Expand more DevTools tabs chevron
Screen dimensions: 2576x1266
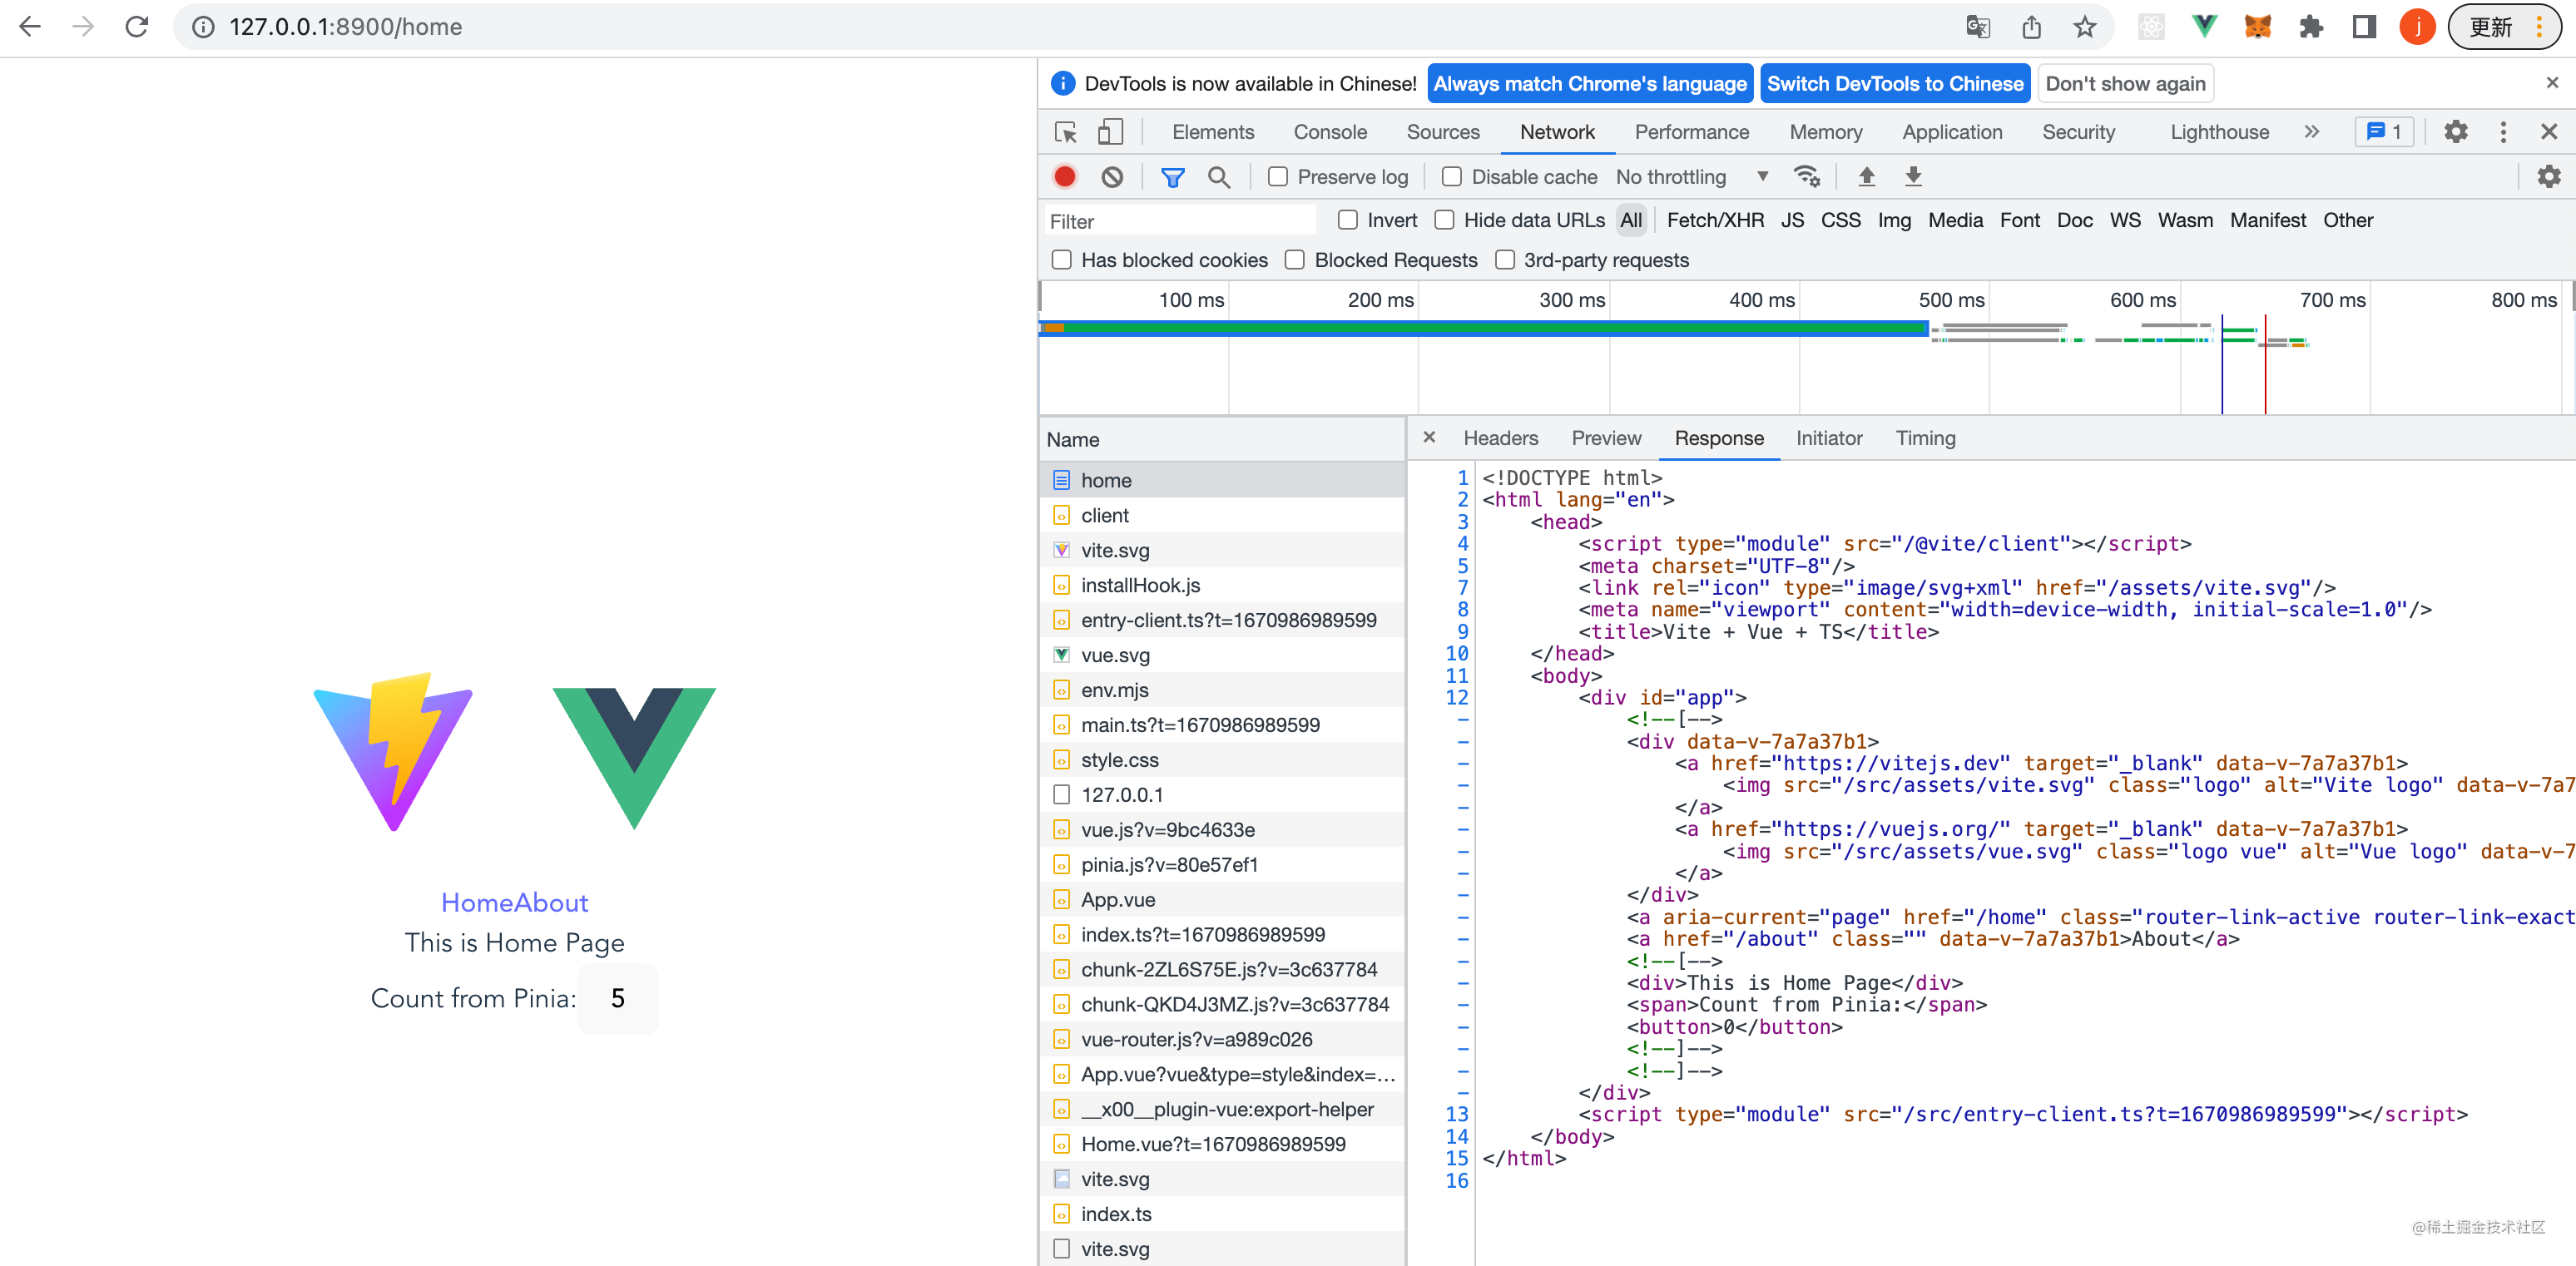[x=2311, y=132]
